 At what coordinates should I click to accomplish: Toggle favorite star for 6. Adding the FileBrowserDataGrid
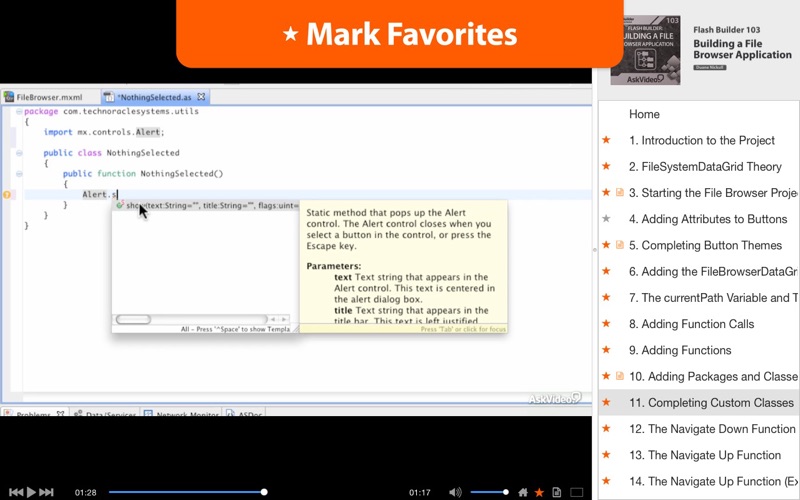click(606, 271)
